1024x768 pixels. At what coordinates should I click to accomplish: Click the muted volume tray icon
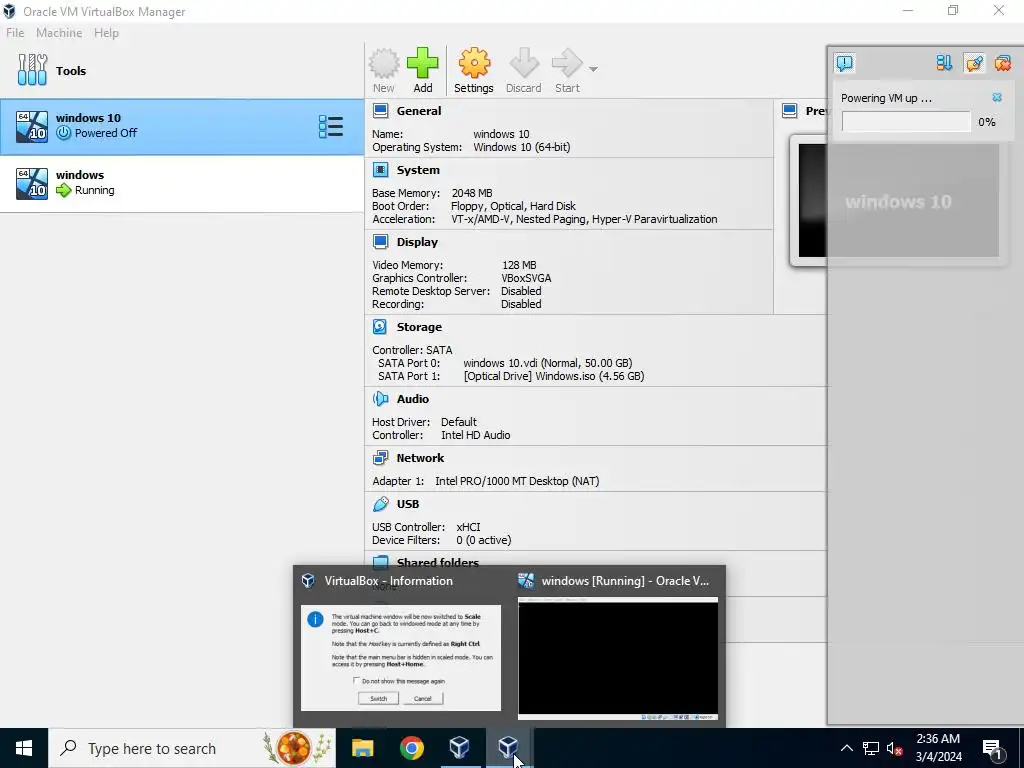(x=894, y=748)
